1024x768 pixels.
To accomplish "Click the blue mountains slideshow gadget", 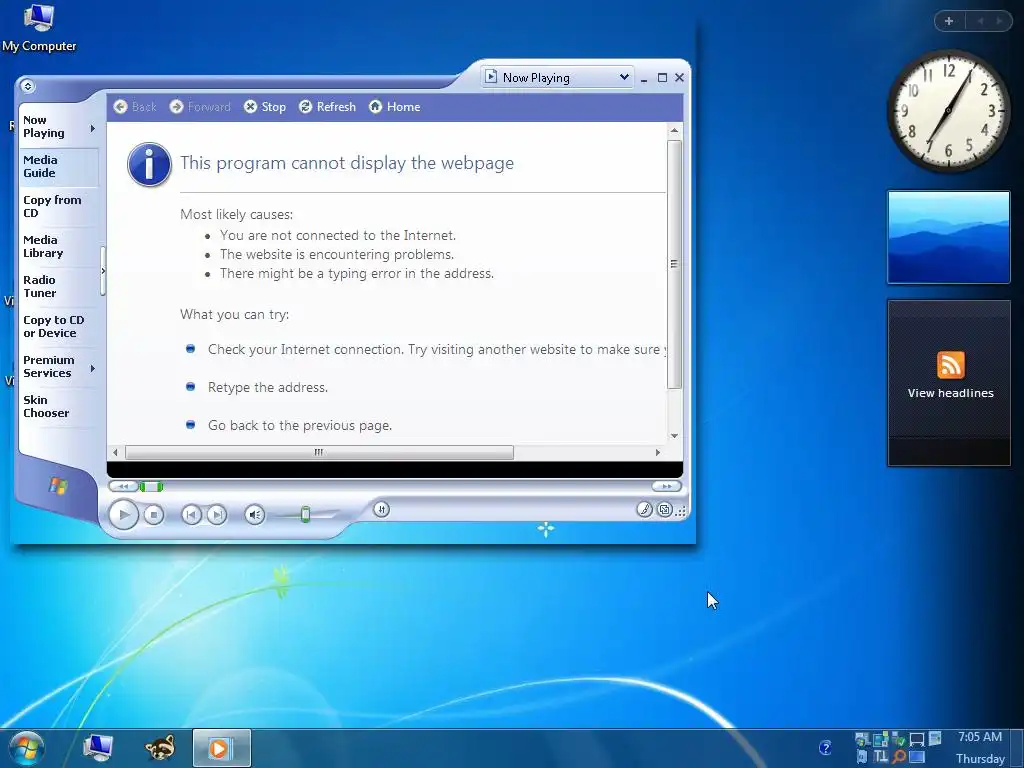I will pyautogui.click(x=948, y=237).
